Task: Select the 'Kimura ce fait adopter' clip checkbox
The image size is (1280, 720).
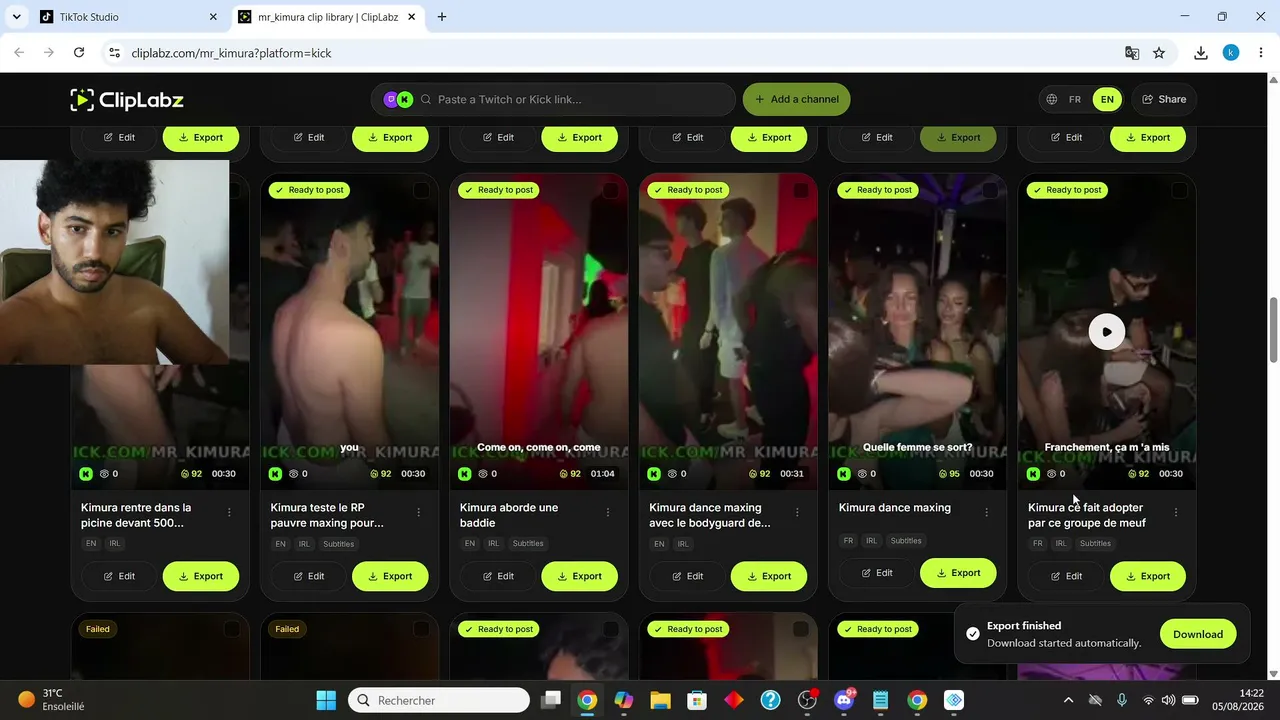Action: coord(1179,190)
